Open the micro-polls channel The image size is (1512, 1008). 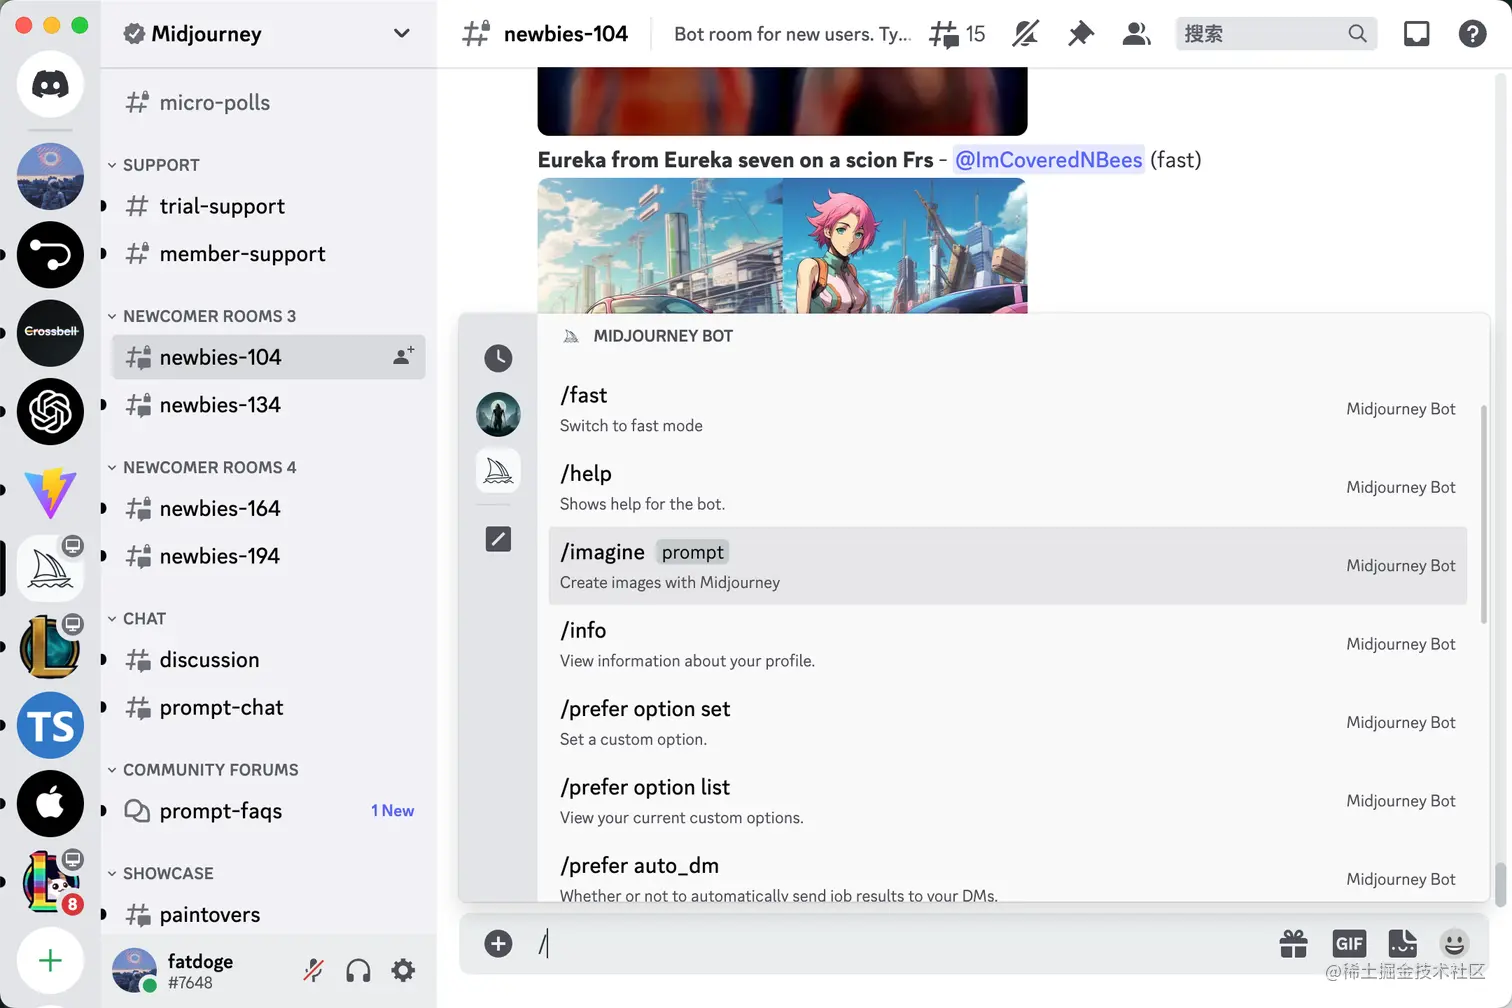tap(268, 102)
